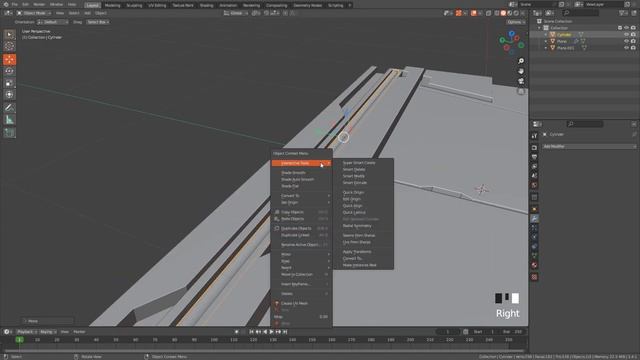Open the Convert To submenu entry
The width and height of the screenshot is (640, 360).
click(302, 196)
